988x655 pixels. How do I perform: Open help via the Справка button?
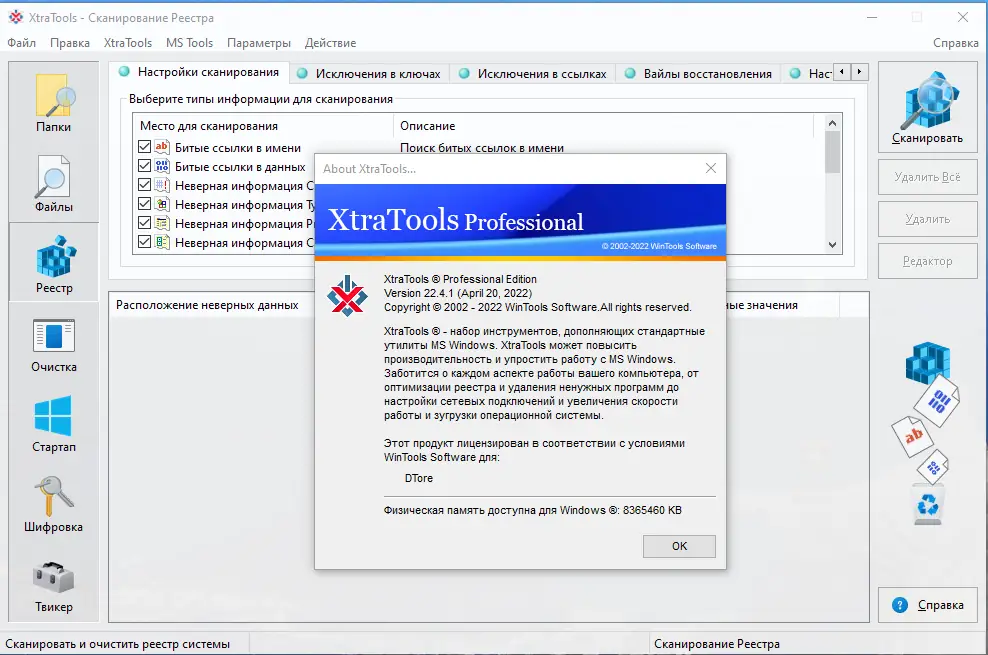coord(927,605)
